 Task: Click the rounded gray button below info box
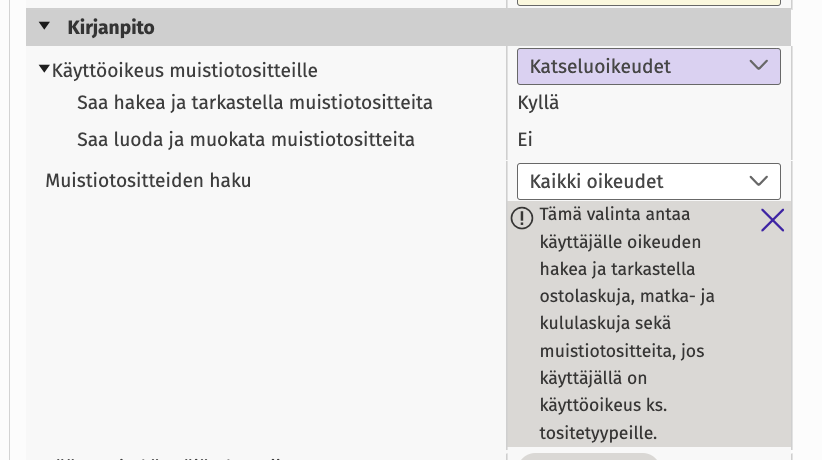(x=588, y=456)
